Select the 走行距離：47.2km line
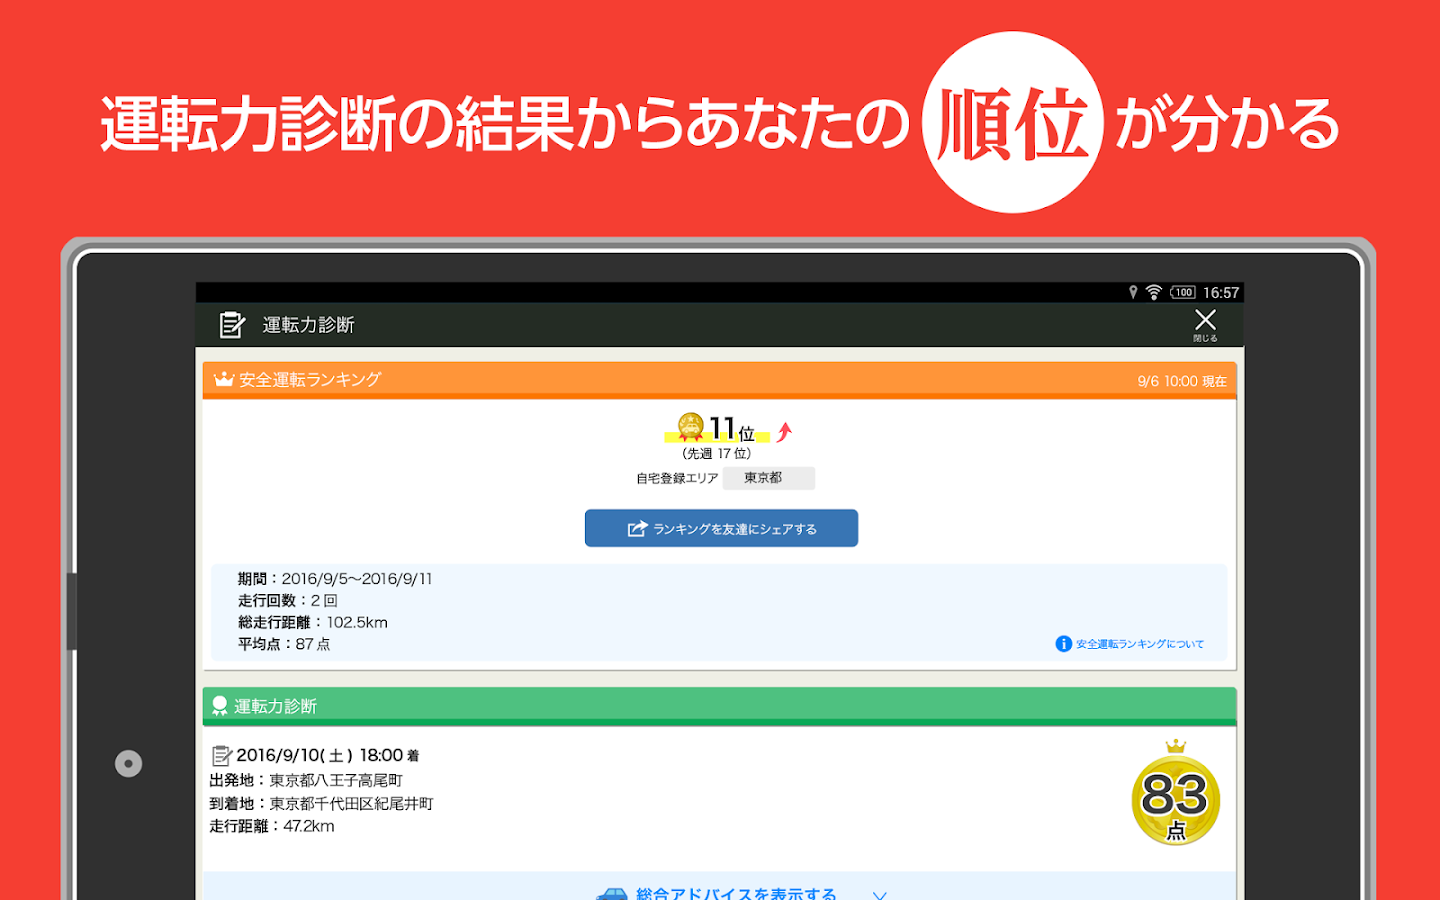 click(272, 826)
